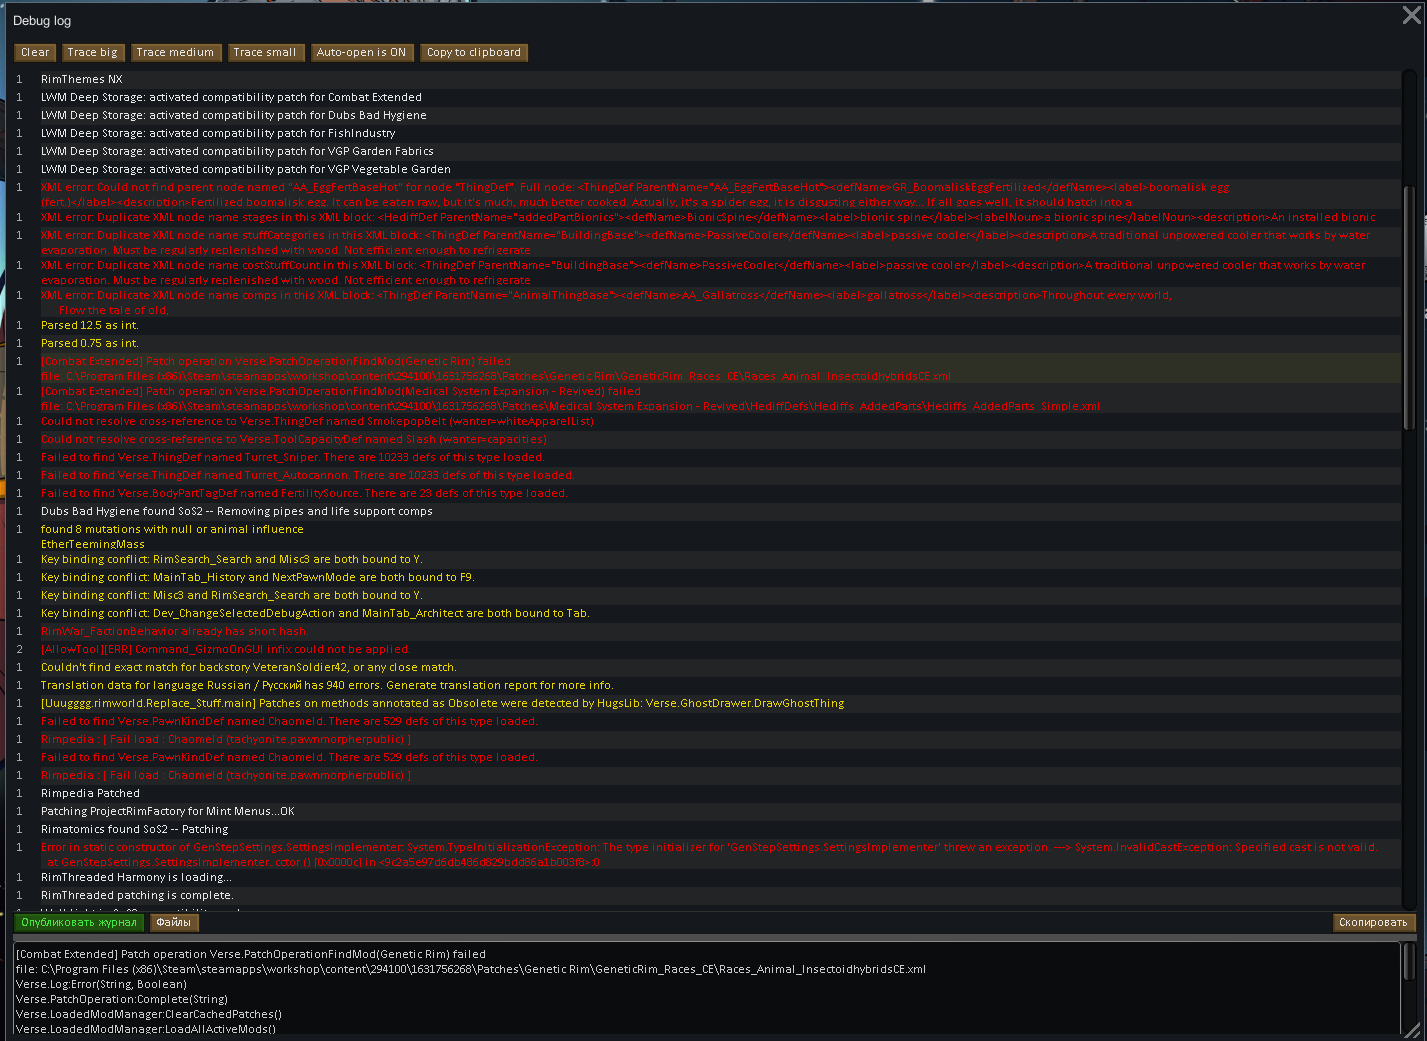
Task: Select the VeteranSoldier42 backstory warning
Action: pyautogui.click(x=707, y=668)
